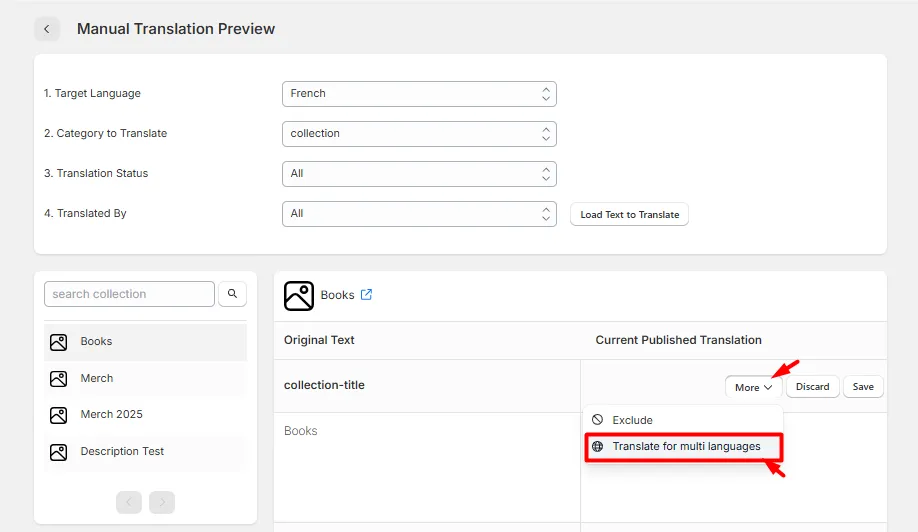Click the Save button

point(863,386)
